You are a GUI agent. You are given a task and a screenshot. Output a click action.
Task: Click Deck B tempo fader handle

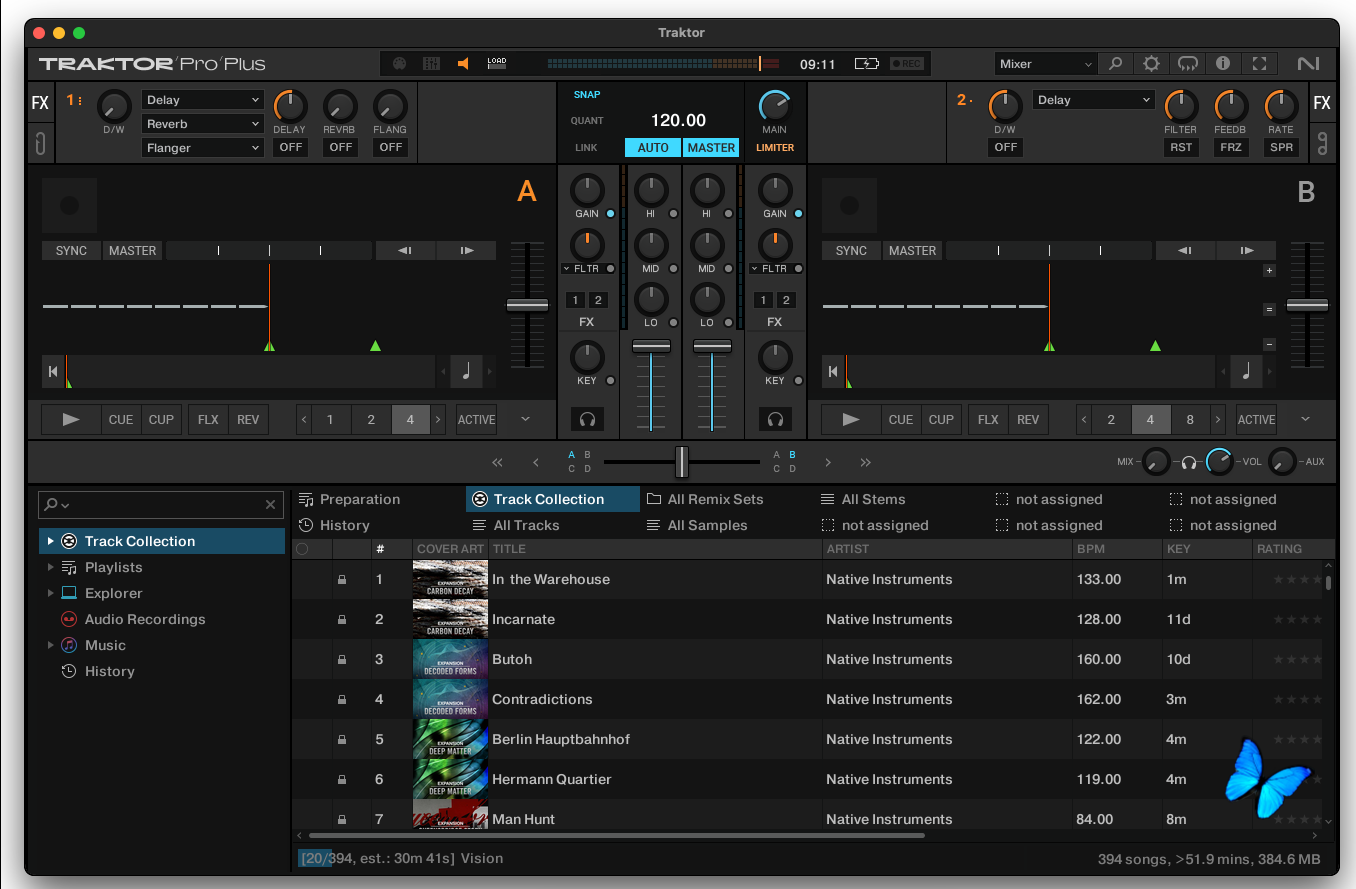point(1307,305)
